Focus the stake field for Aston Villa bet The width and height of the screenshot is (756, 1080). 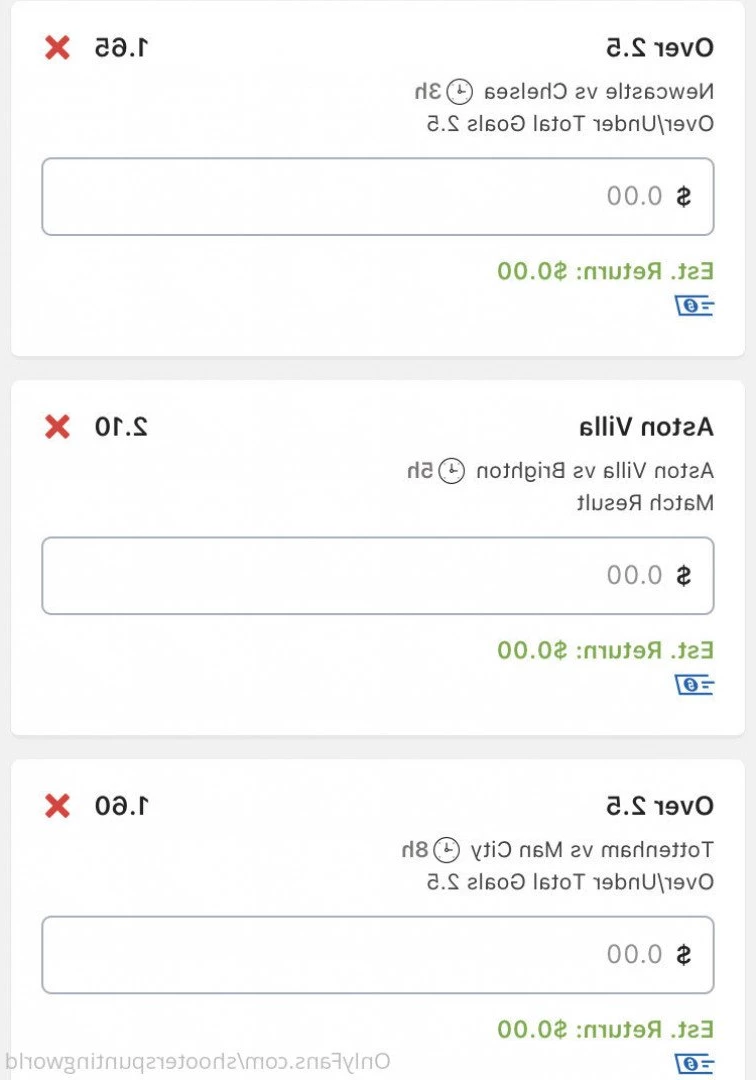click(377, 576)
